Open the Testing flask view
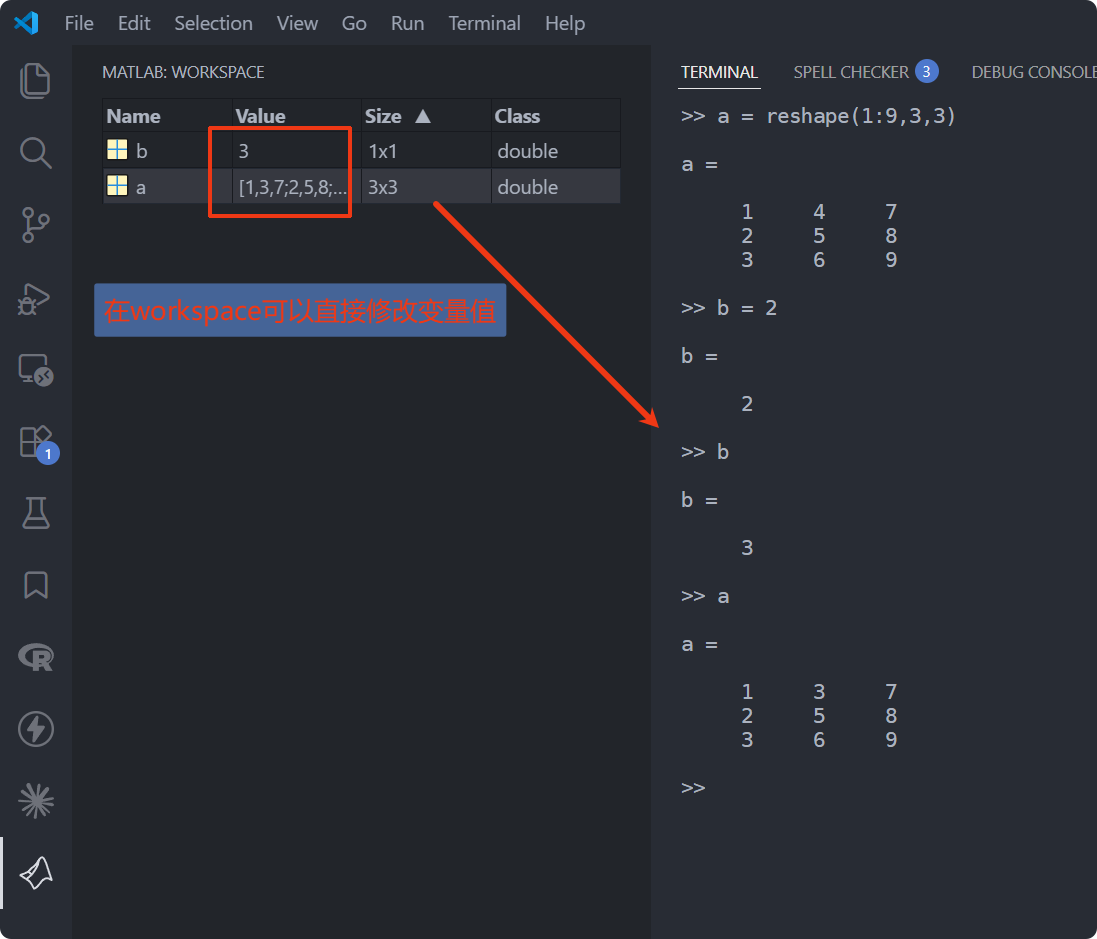The width and height of the screenshot is (1097, 939). (x=35, y=513)
